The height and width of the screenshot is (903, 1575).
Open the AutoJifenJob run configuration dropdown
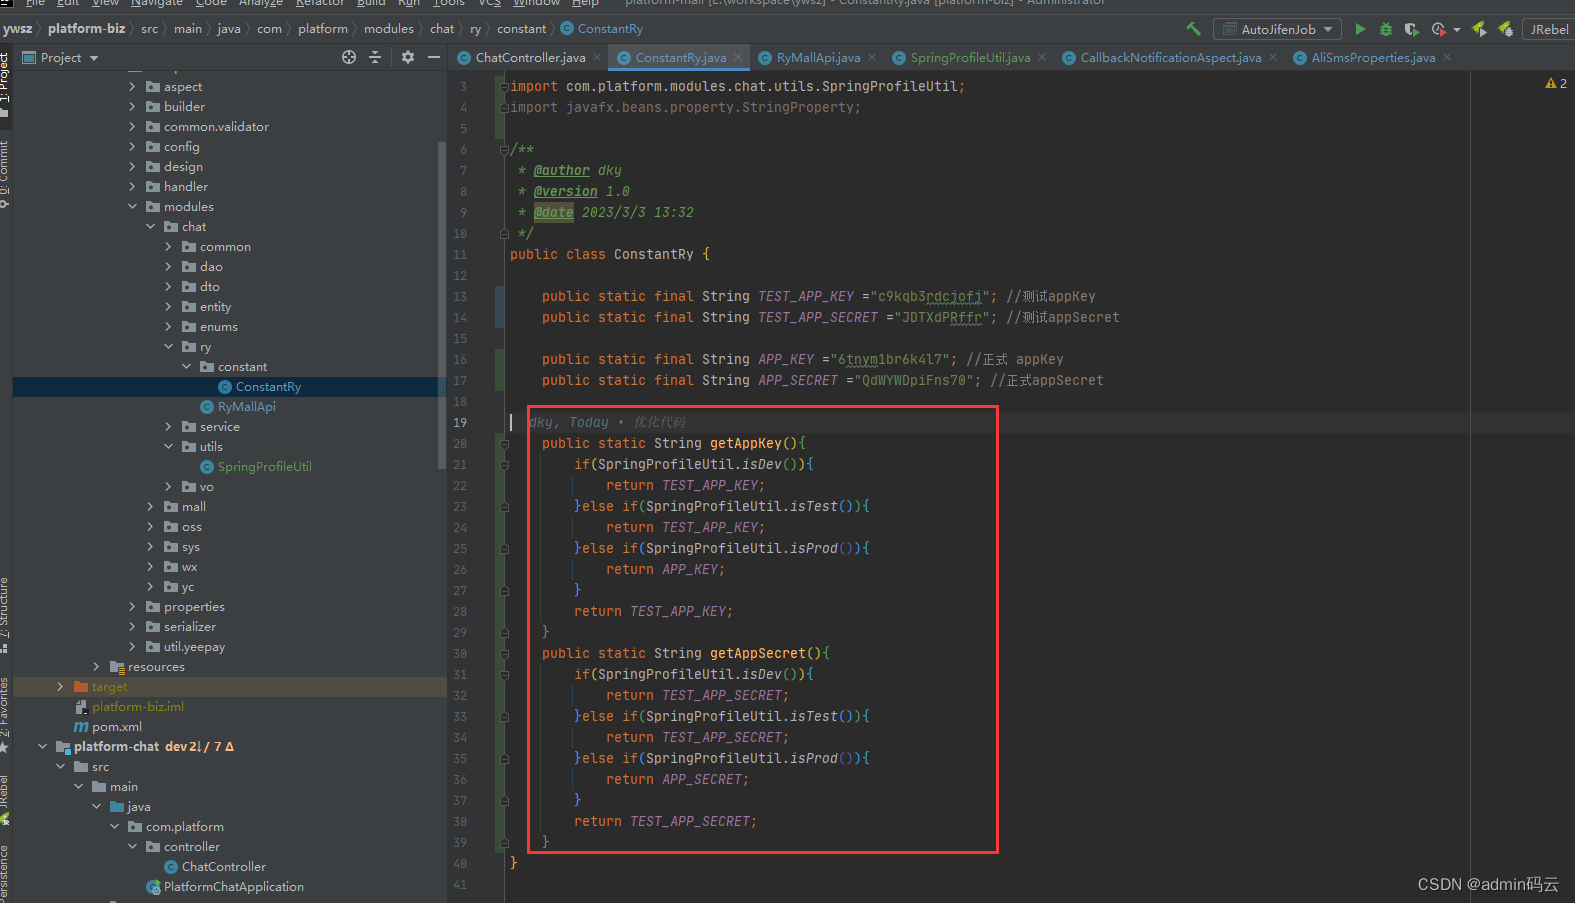coord(1277,29)
